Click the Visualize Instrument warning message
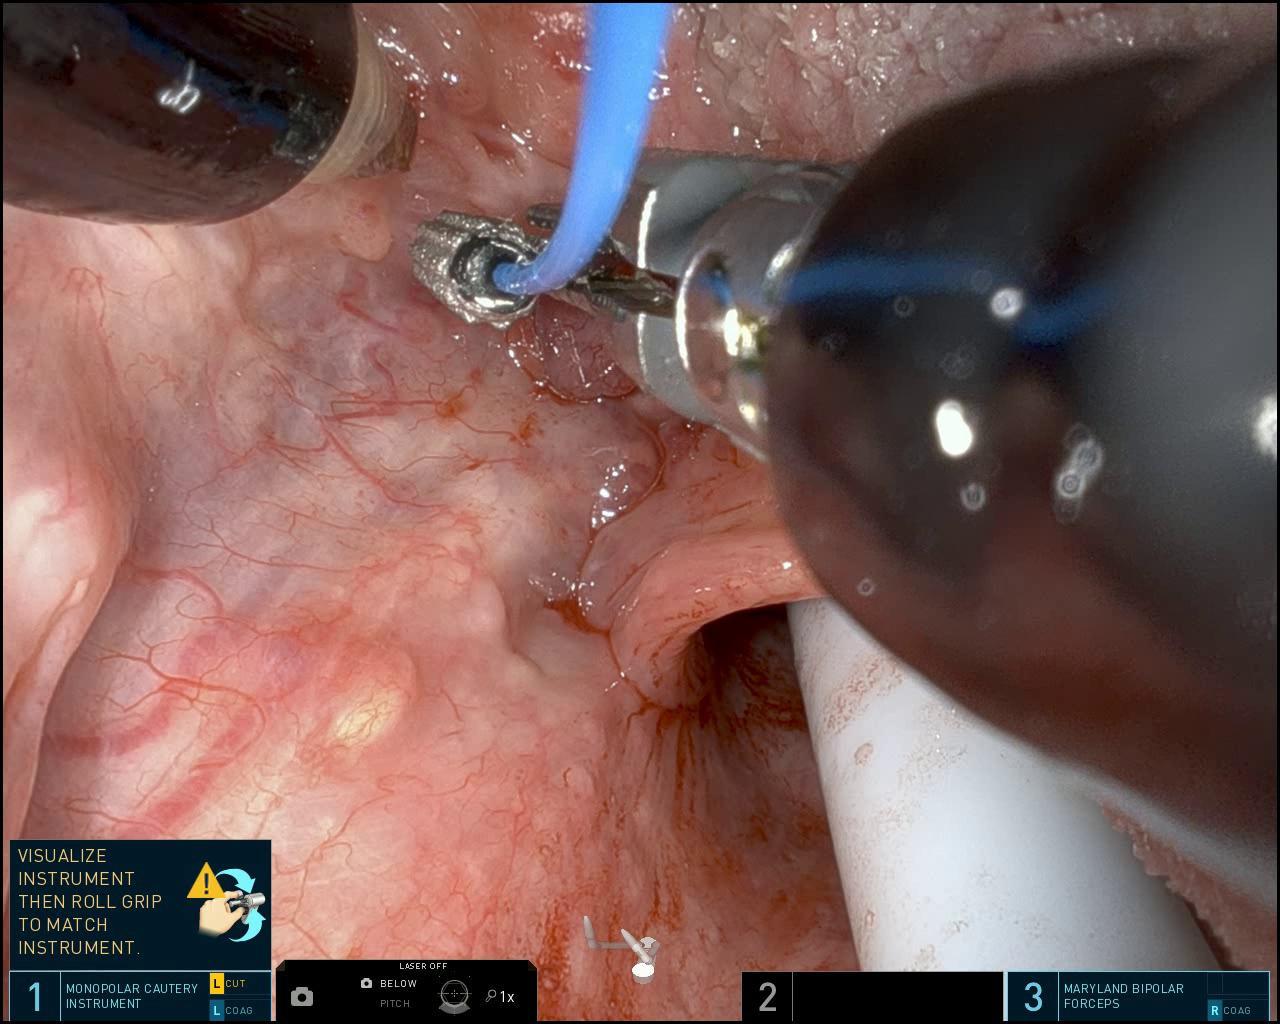 [89, 901]
